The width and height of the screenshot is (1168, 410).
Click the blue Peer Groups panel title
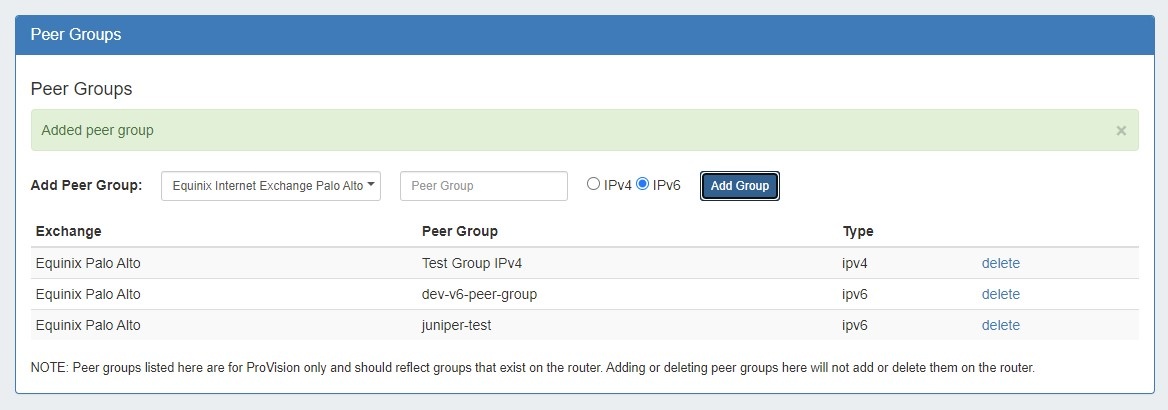[x=76, y=35]
